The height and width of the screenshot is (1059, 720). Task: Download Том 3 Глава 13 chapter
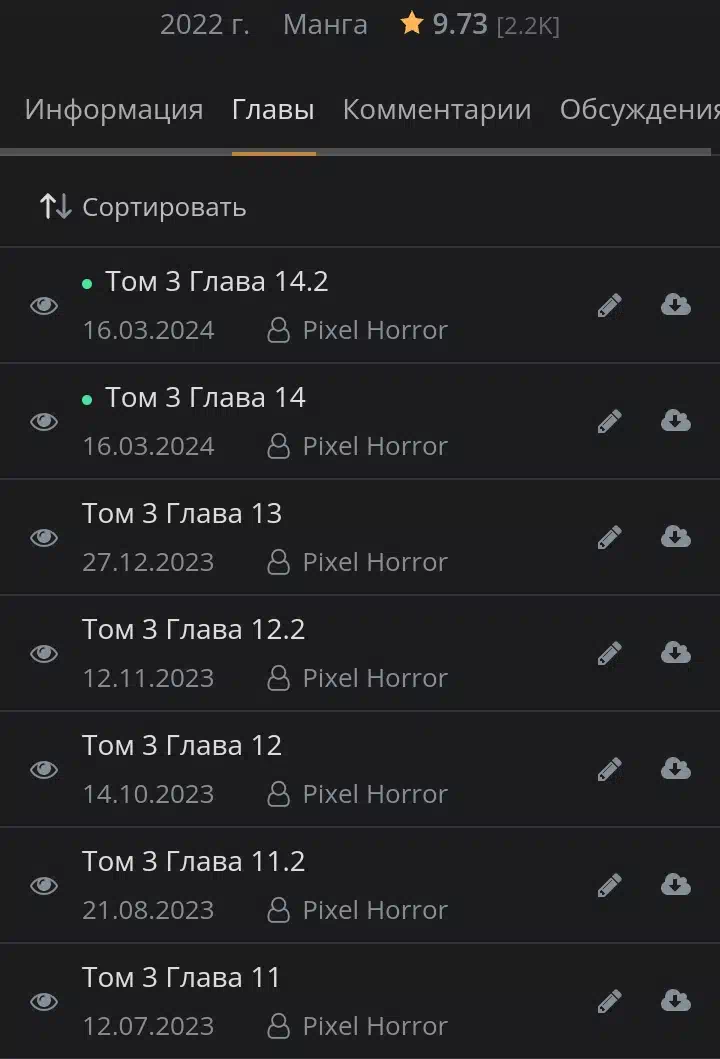pyautogui.click(x=675, y=537)
